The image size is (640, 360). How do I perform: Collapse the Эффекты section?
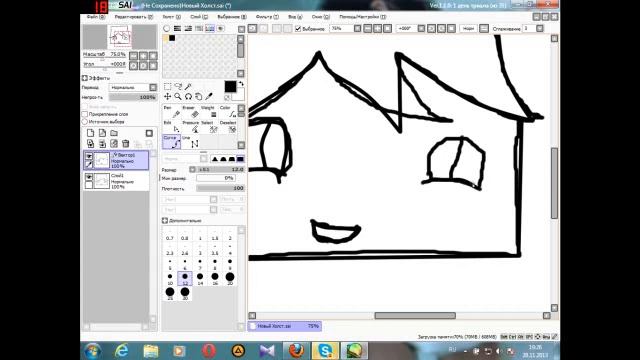click(84, 78)
